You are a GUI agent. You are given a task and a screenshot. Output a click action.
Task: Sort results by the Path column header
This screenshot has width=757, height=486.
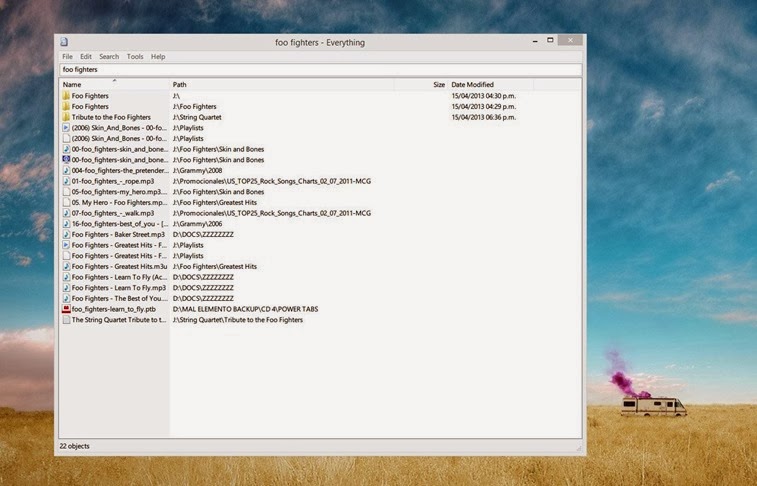(282, 84)
